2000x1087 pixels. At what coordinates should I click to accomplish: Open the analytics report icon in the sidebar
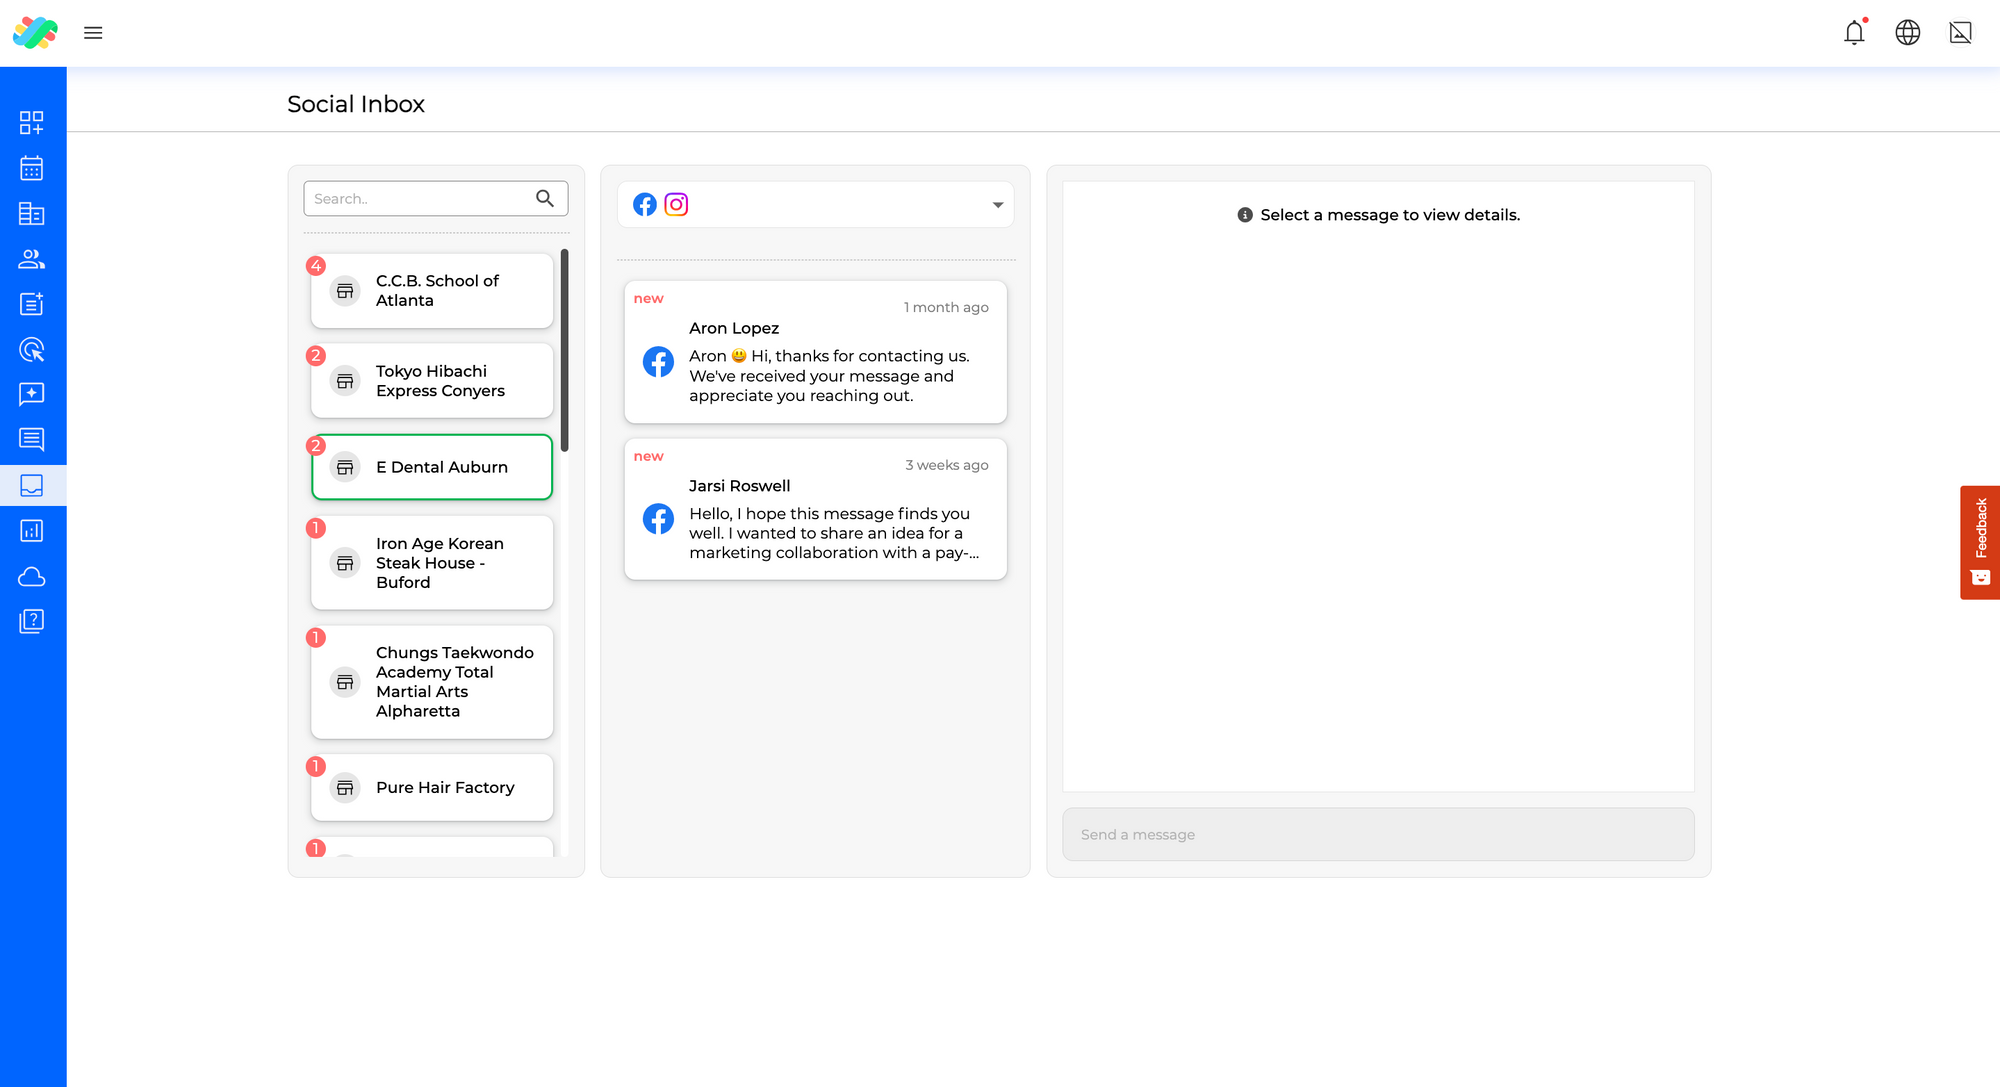[32, 530]
